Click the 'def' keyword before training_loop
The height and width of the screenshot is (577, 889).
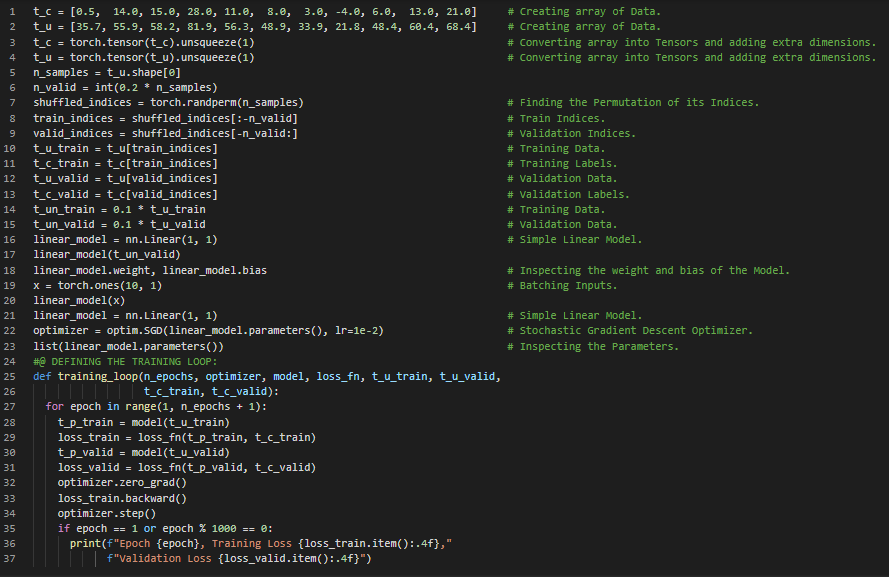point(42,376)
